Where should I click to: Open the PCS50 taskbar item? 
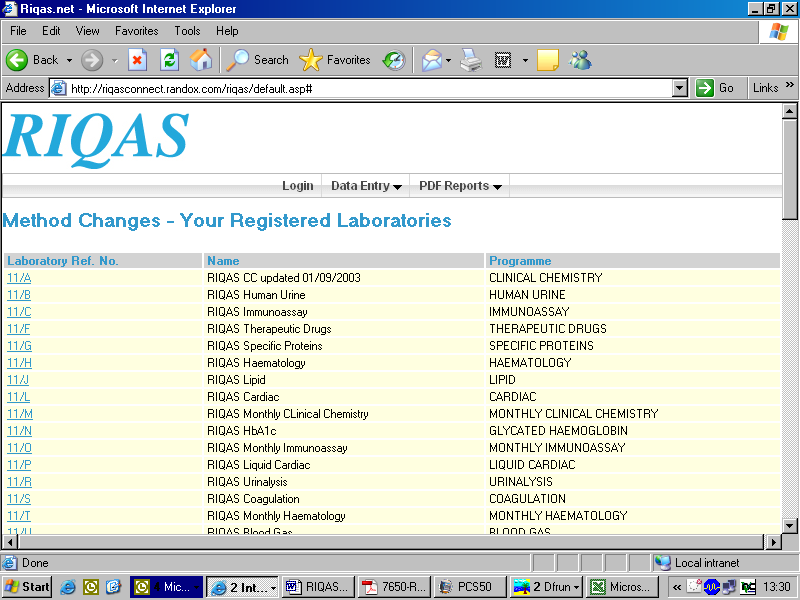(x=471, y=587)
